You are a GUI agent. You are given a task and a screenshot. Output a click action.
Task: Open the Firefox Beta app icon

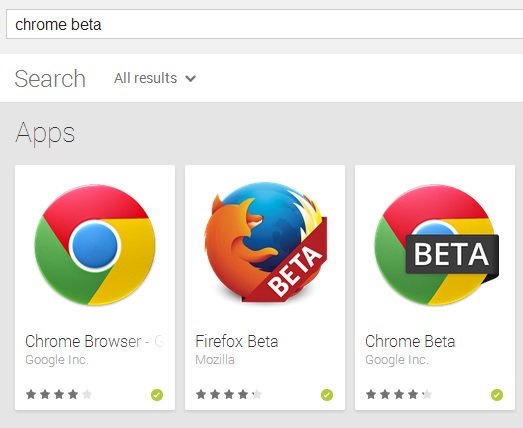(x=266, y=242)
